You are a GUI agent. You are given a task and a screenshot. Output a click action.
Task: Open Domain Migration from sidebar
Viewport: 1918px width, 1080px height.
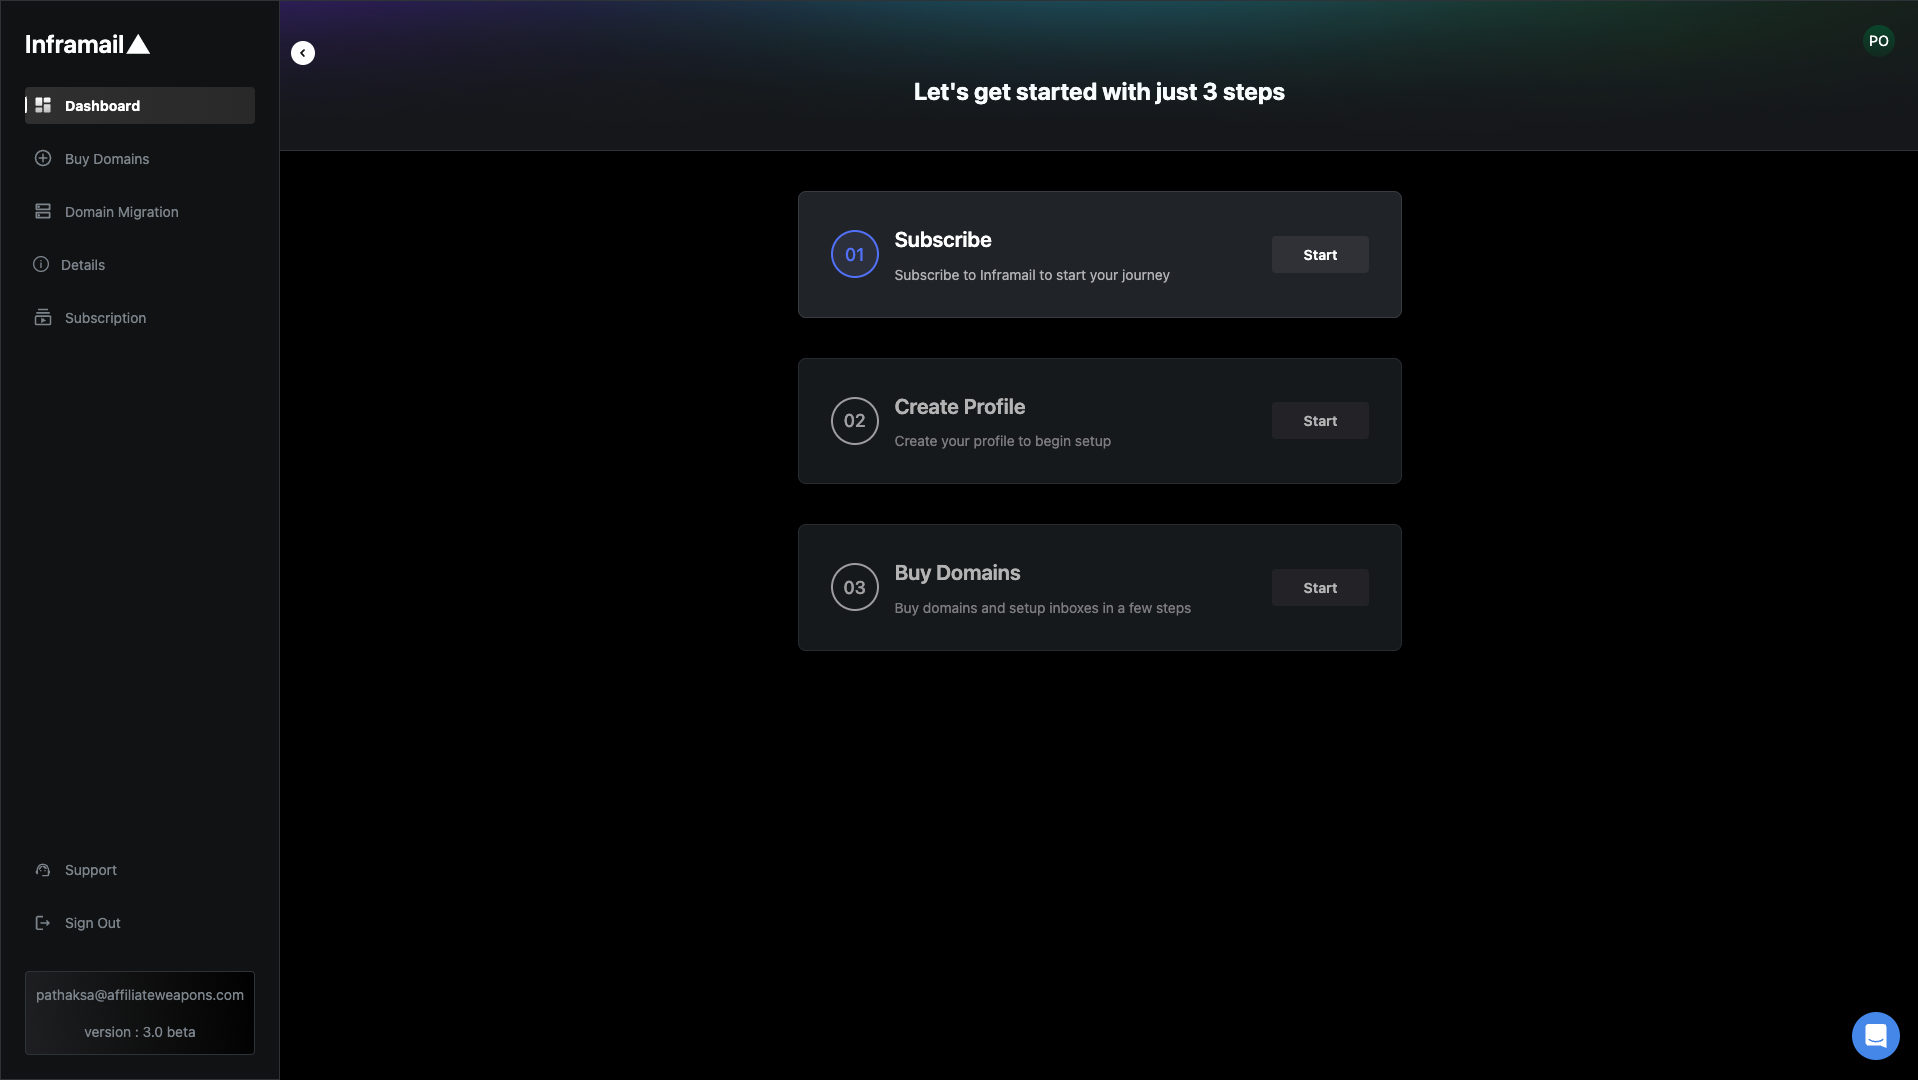click(x=121, y=212)
